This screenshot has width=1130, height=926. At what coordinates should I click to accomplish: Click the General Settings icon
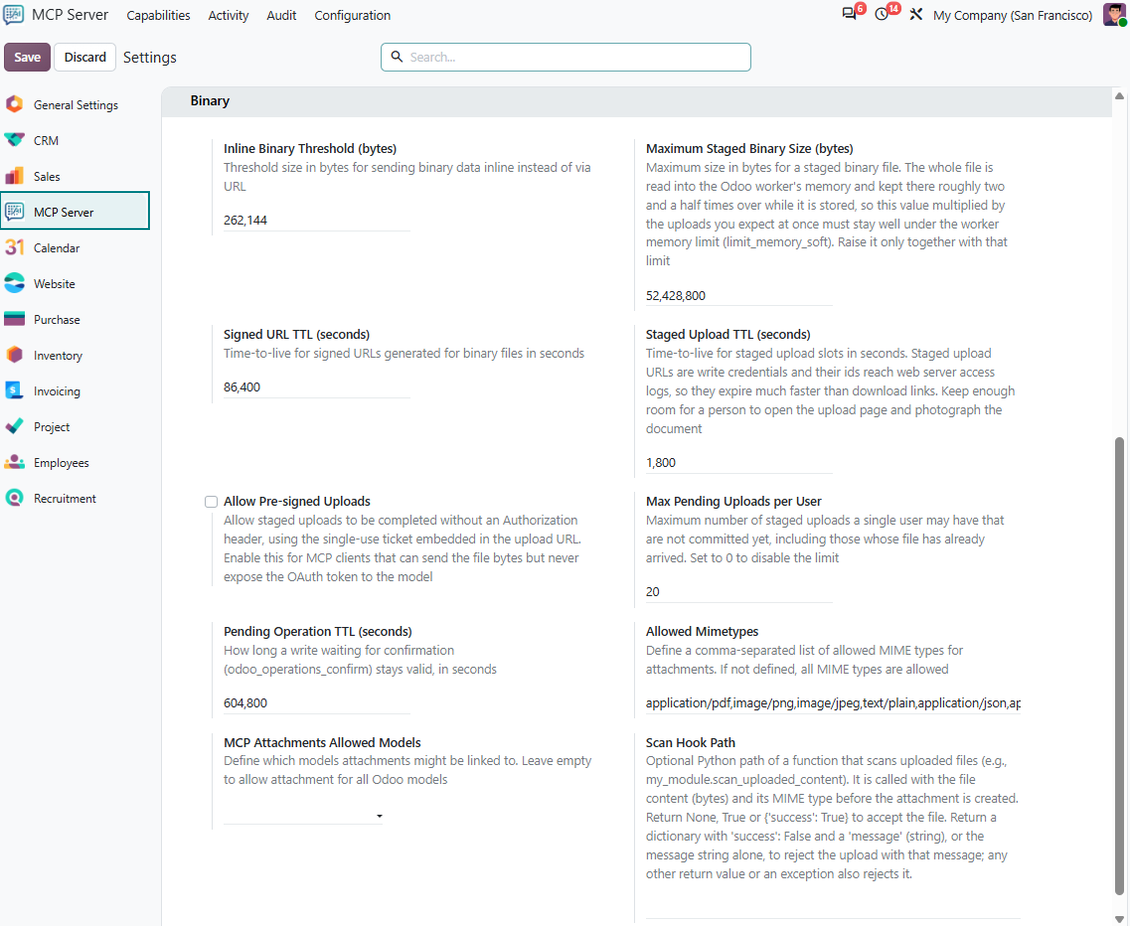(14, 104)
